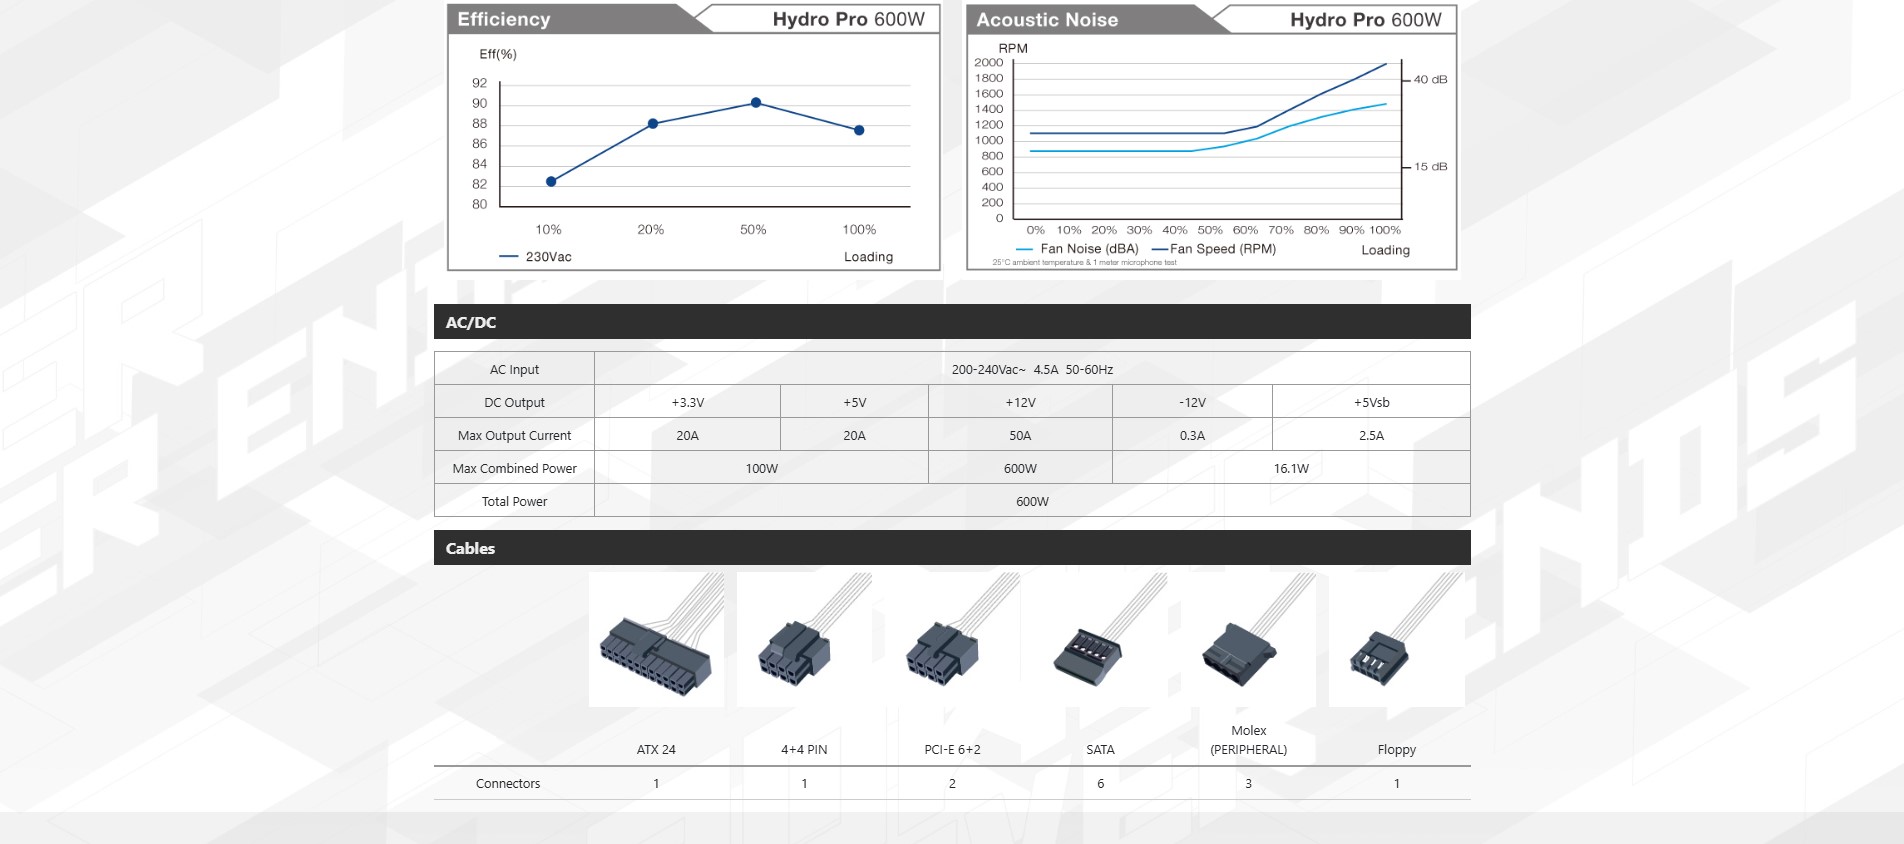Click the 100% loading efficiency data point
Screen dimensions: 1904x844
(x=859, y=130)
